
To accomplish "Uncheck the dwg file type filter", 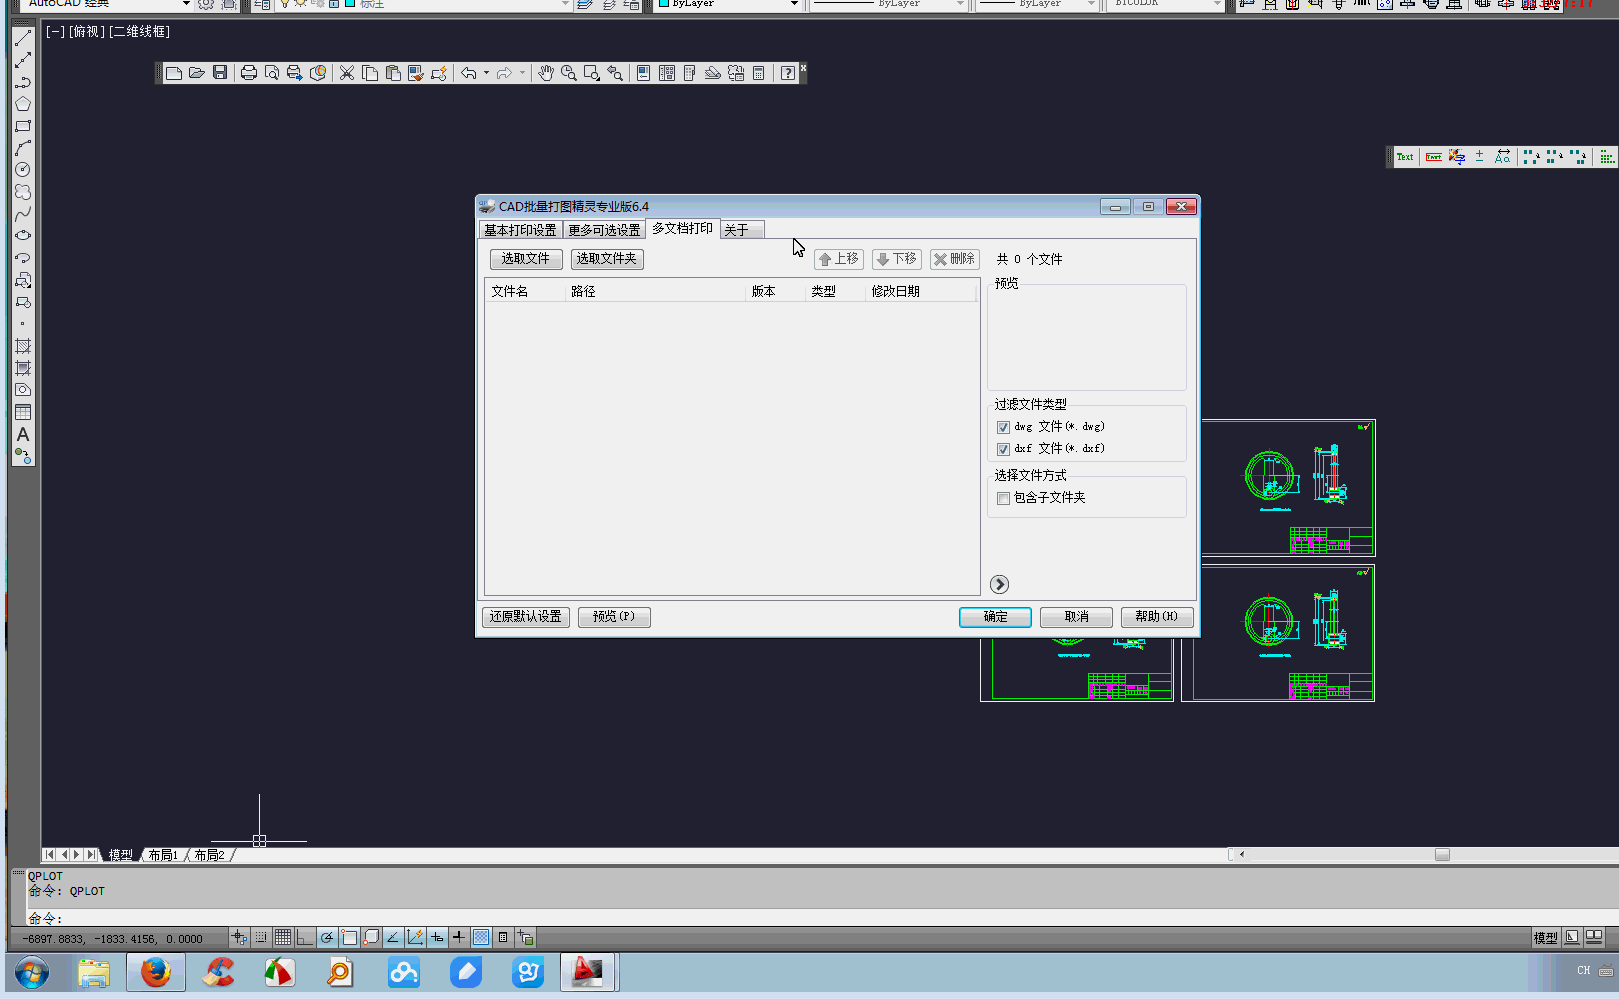I will (1003, 427).
